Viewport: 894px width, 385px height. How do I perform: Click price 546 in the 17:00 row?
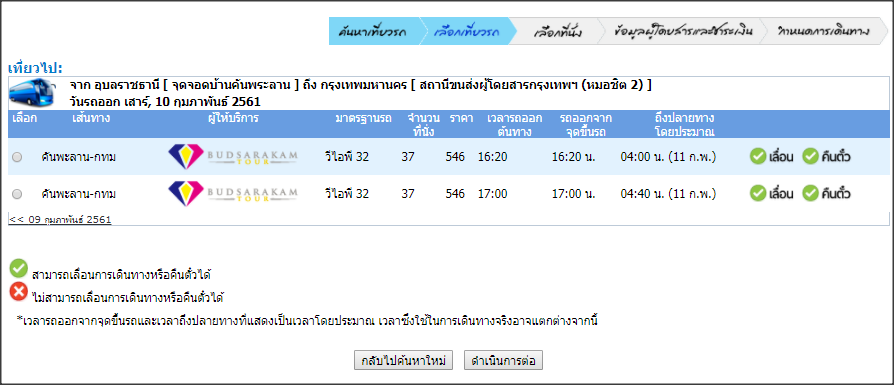(455, 194)
